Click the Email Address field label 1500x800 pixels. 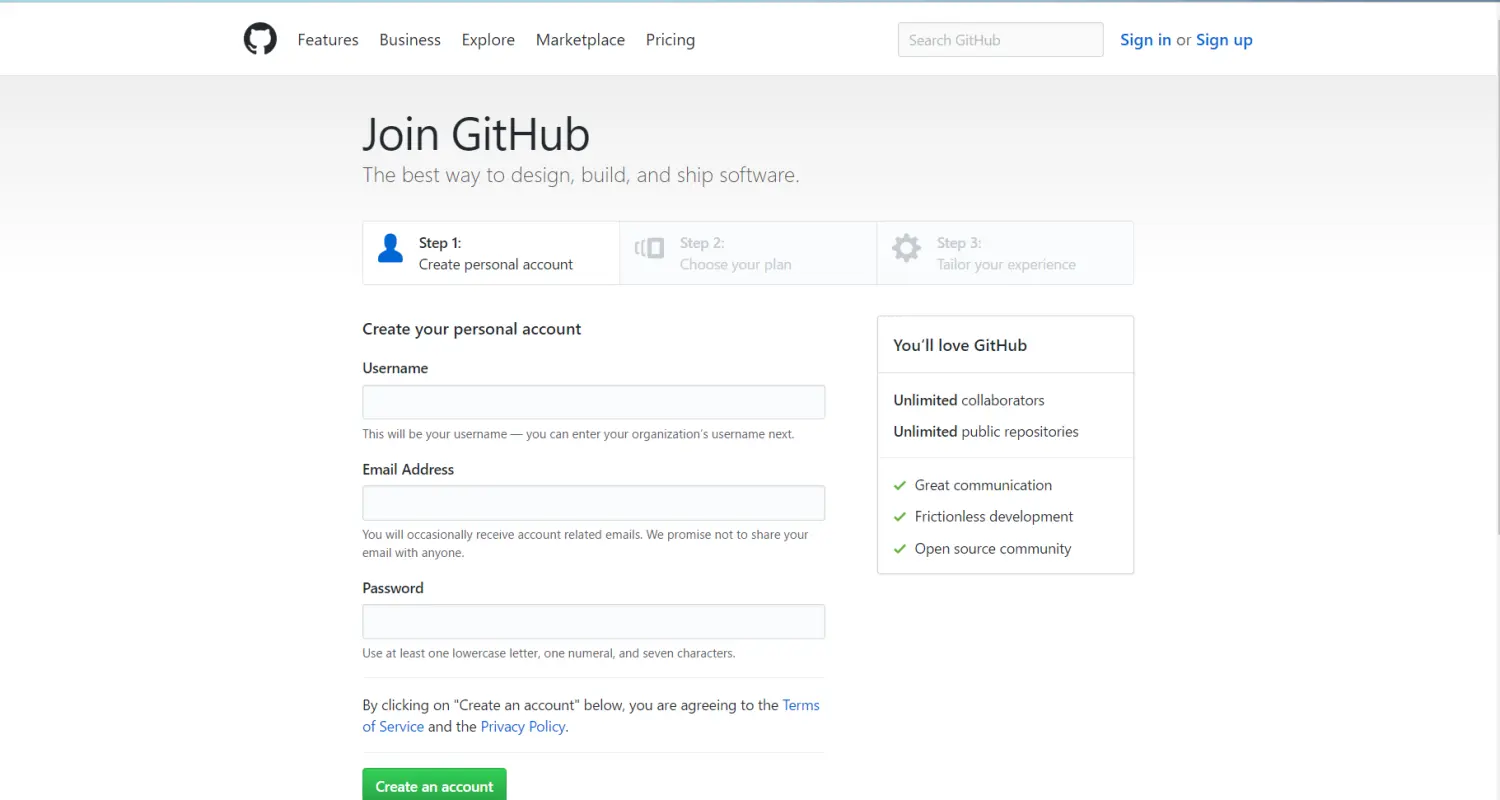click(x=408, y=469)
